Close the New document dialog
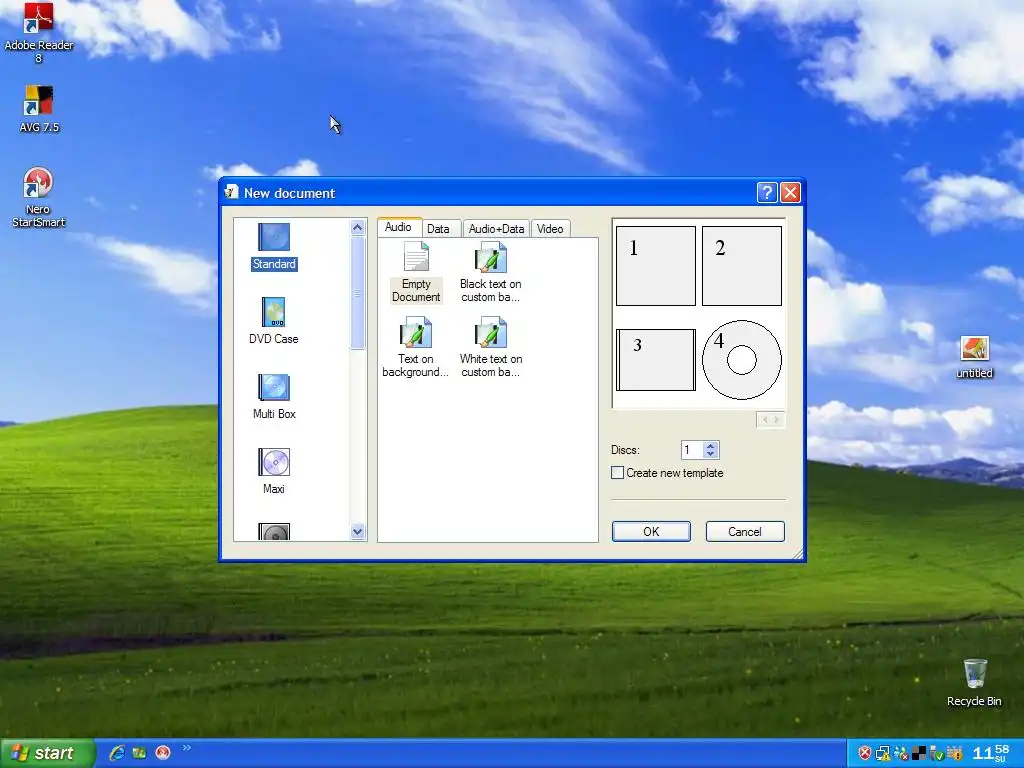The width and height of the screenshot is (1024, 768). 790,193
